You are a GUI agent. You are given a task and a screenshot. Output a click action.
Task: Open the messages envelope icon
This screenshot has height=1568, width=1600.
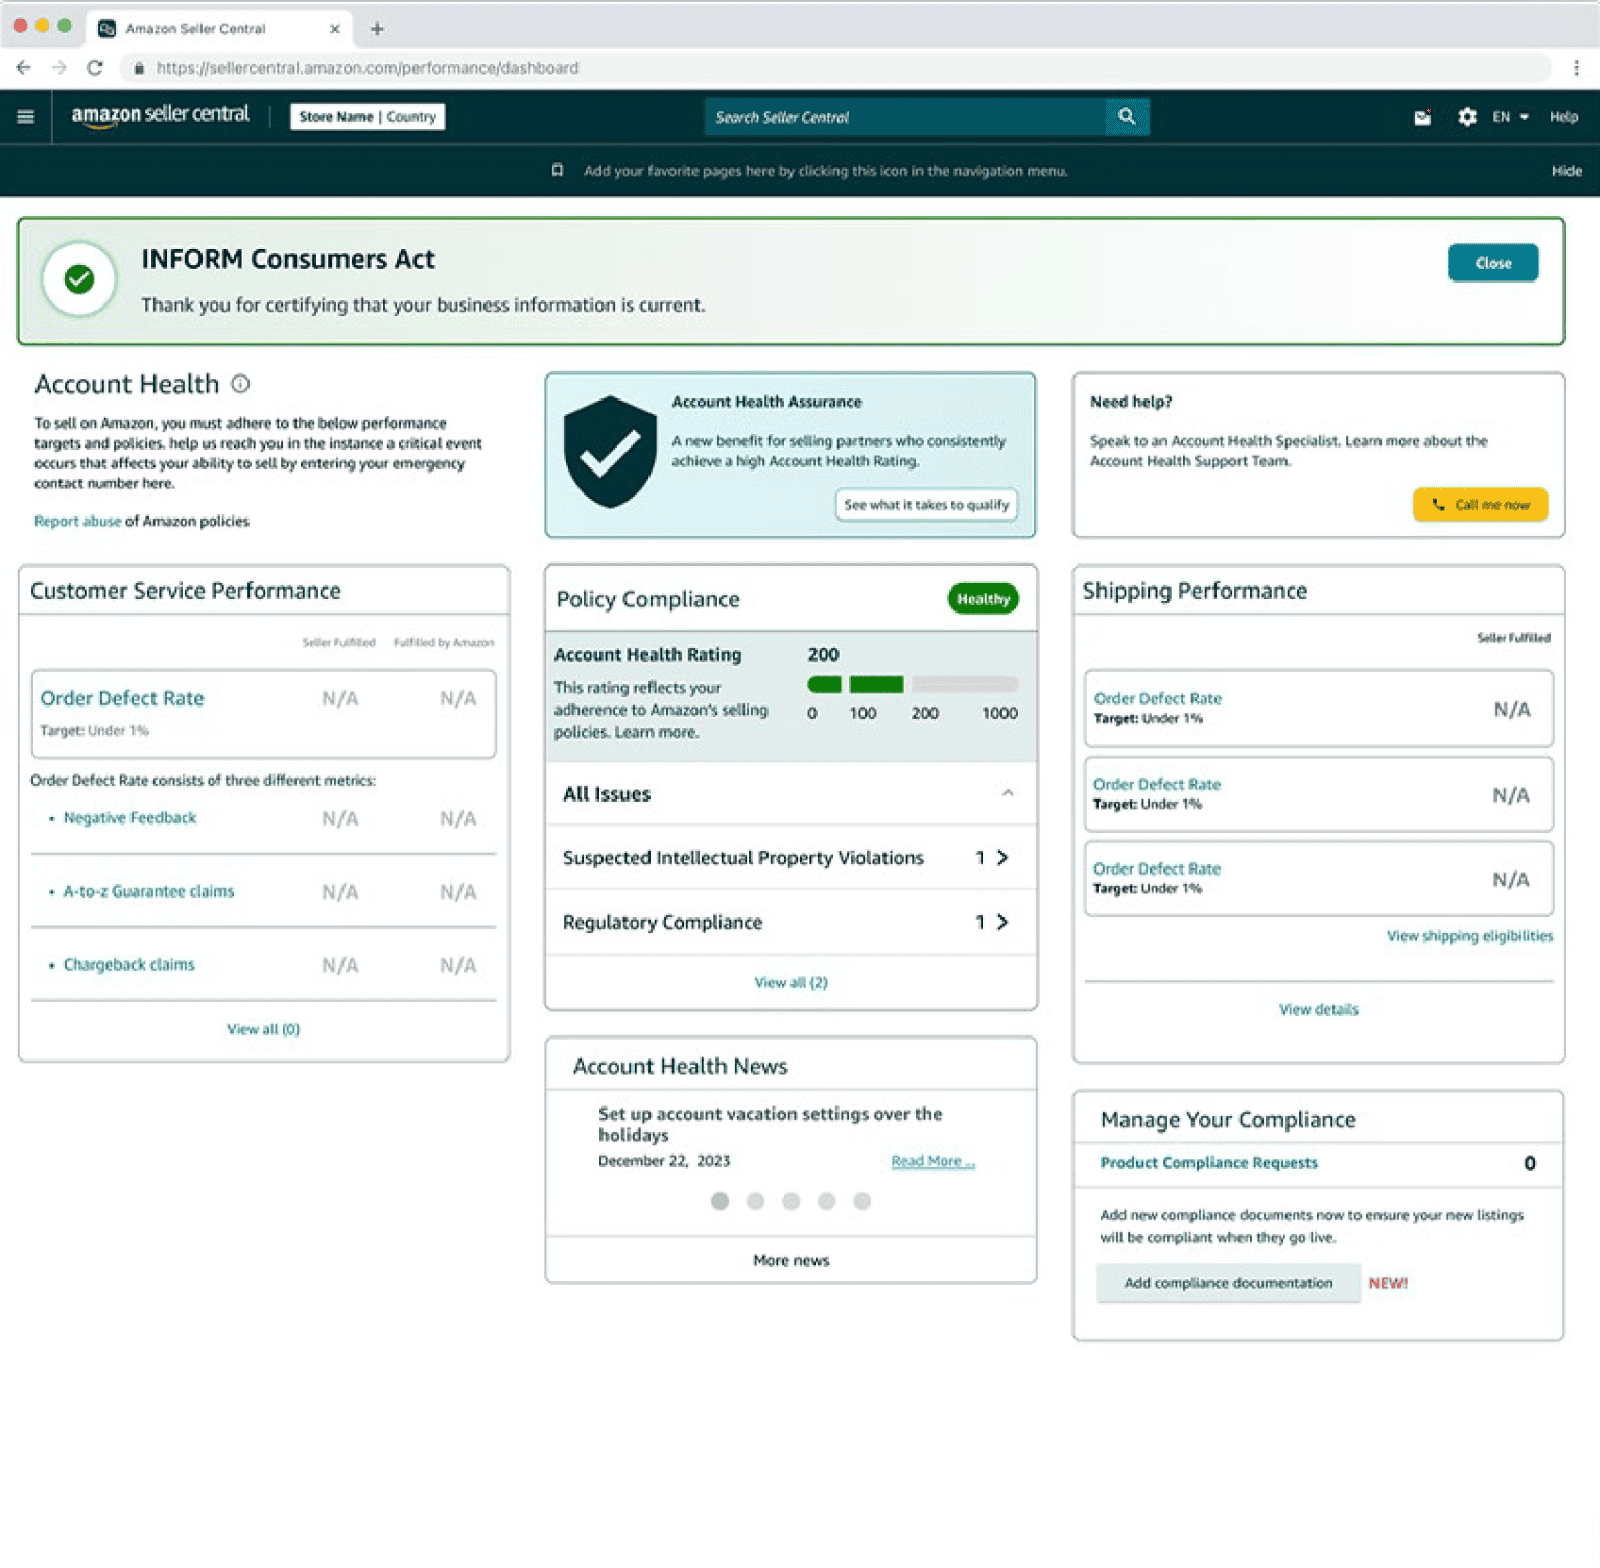(1422, 117)
